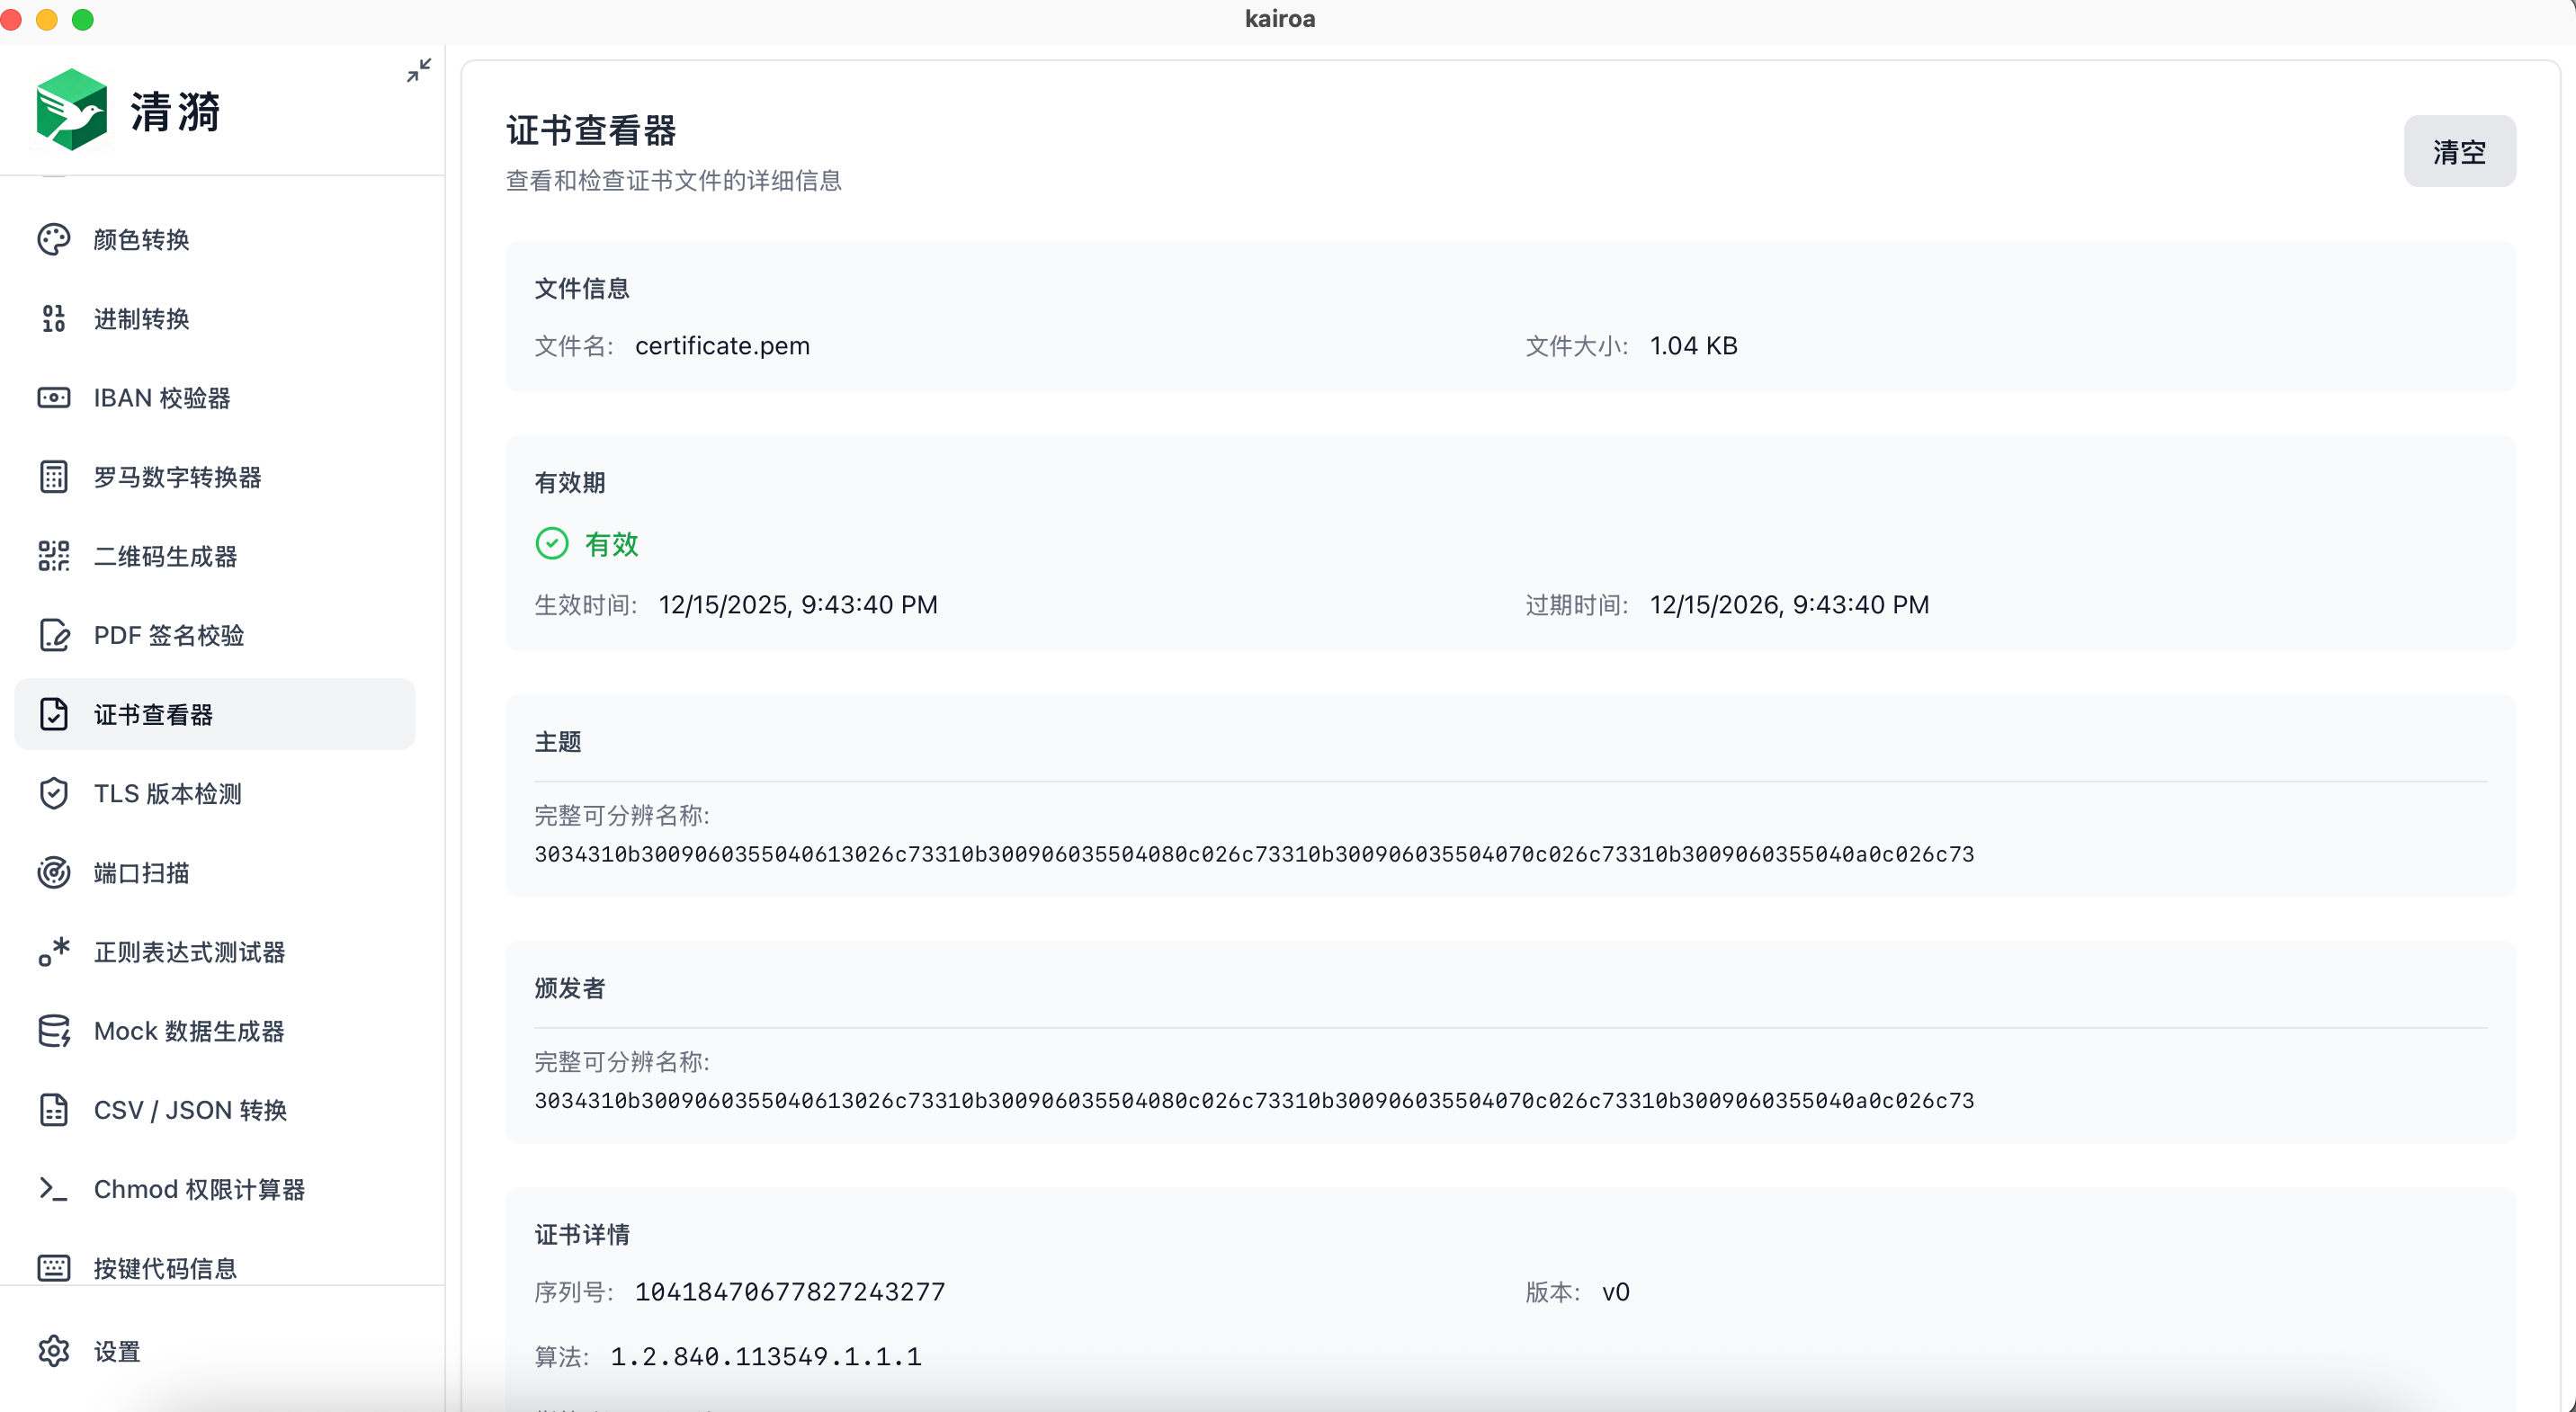Open the PDF 签名校验 tool
This screenshot has height=1412, width=2576.
coord(167,635)
